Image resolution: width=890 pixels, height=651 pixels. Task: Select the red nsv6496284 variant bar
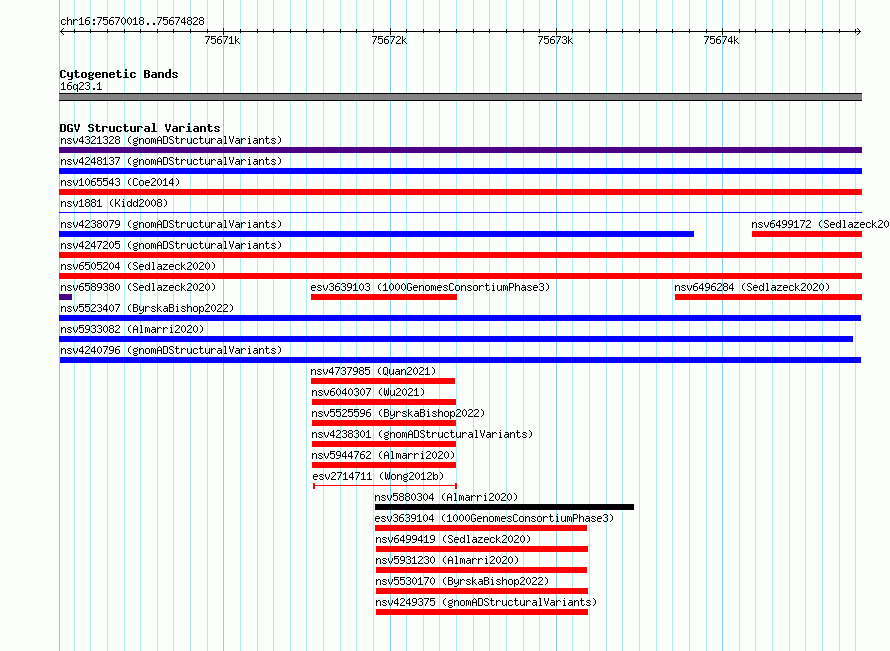(x=768, y=297)
